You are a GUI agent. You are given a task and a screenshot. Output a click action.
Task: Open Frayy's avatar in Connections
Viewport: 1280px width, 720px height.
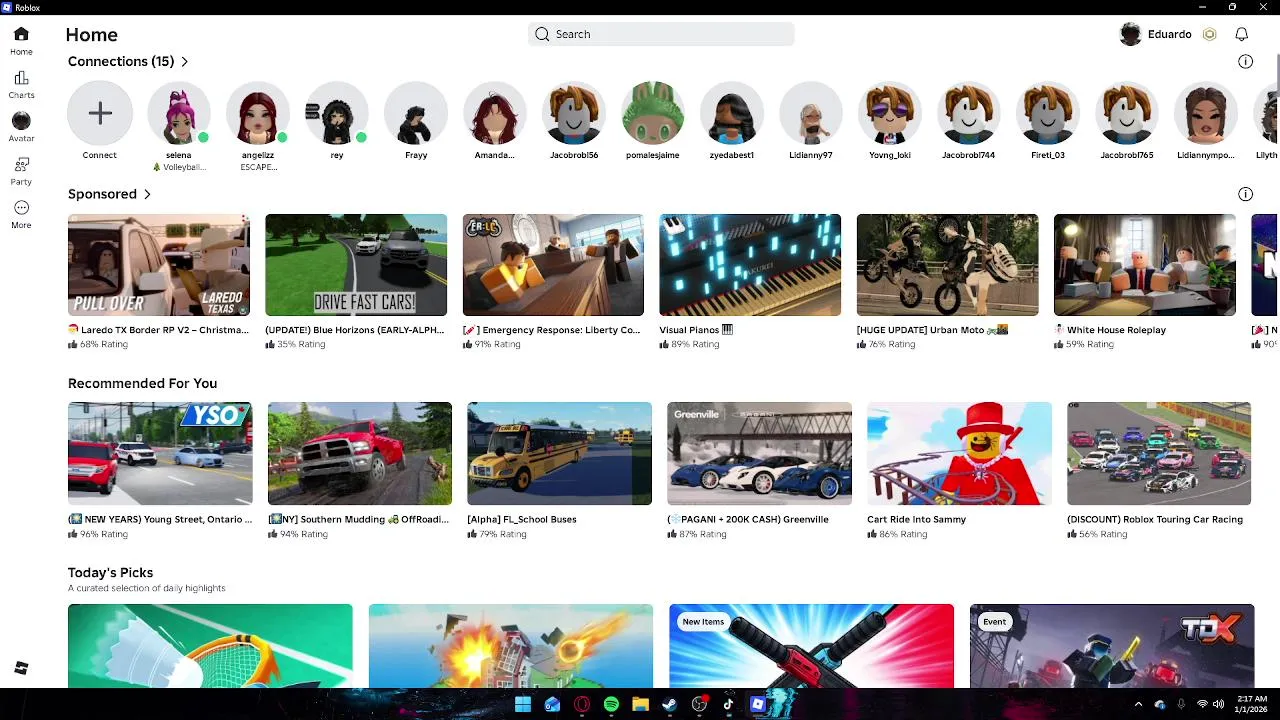416,114
